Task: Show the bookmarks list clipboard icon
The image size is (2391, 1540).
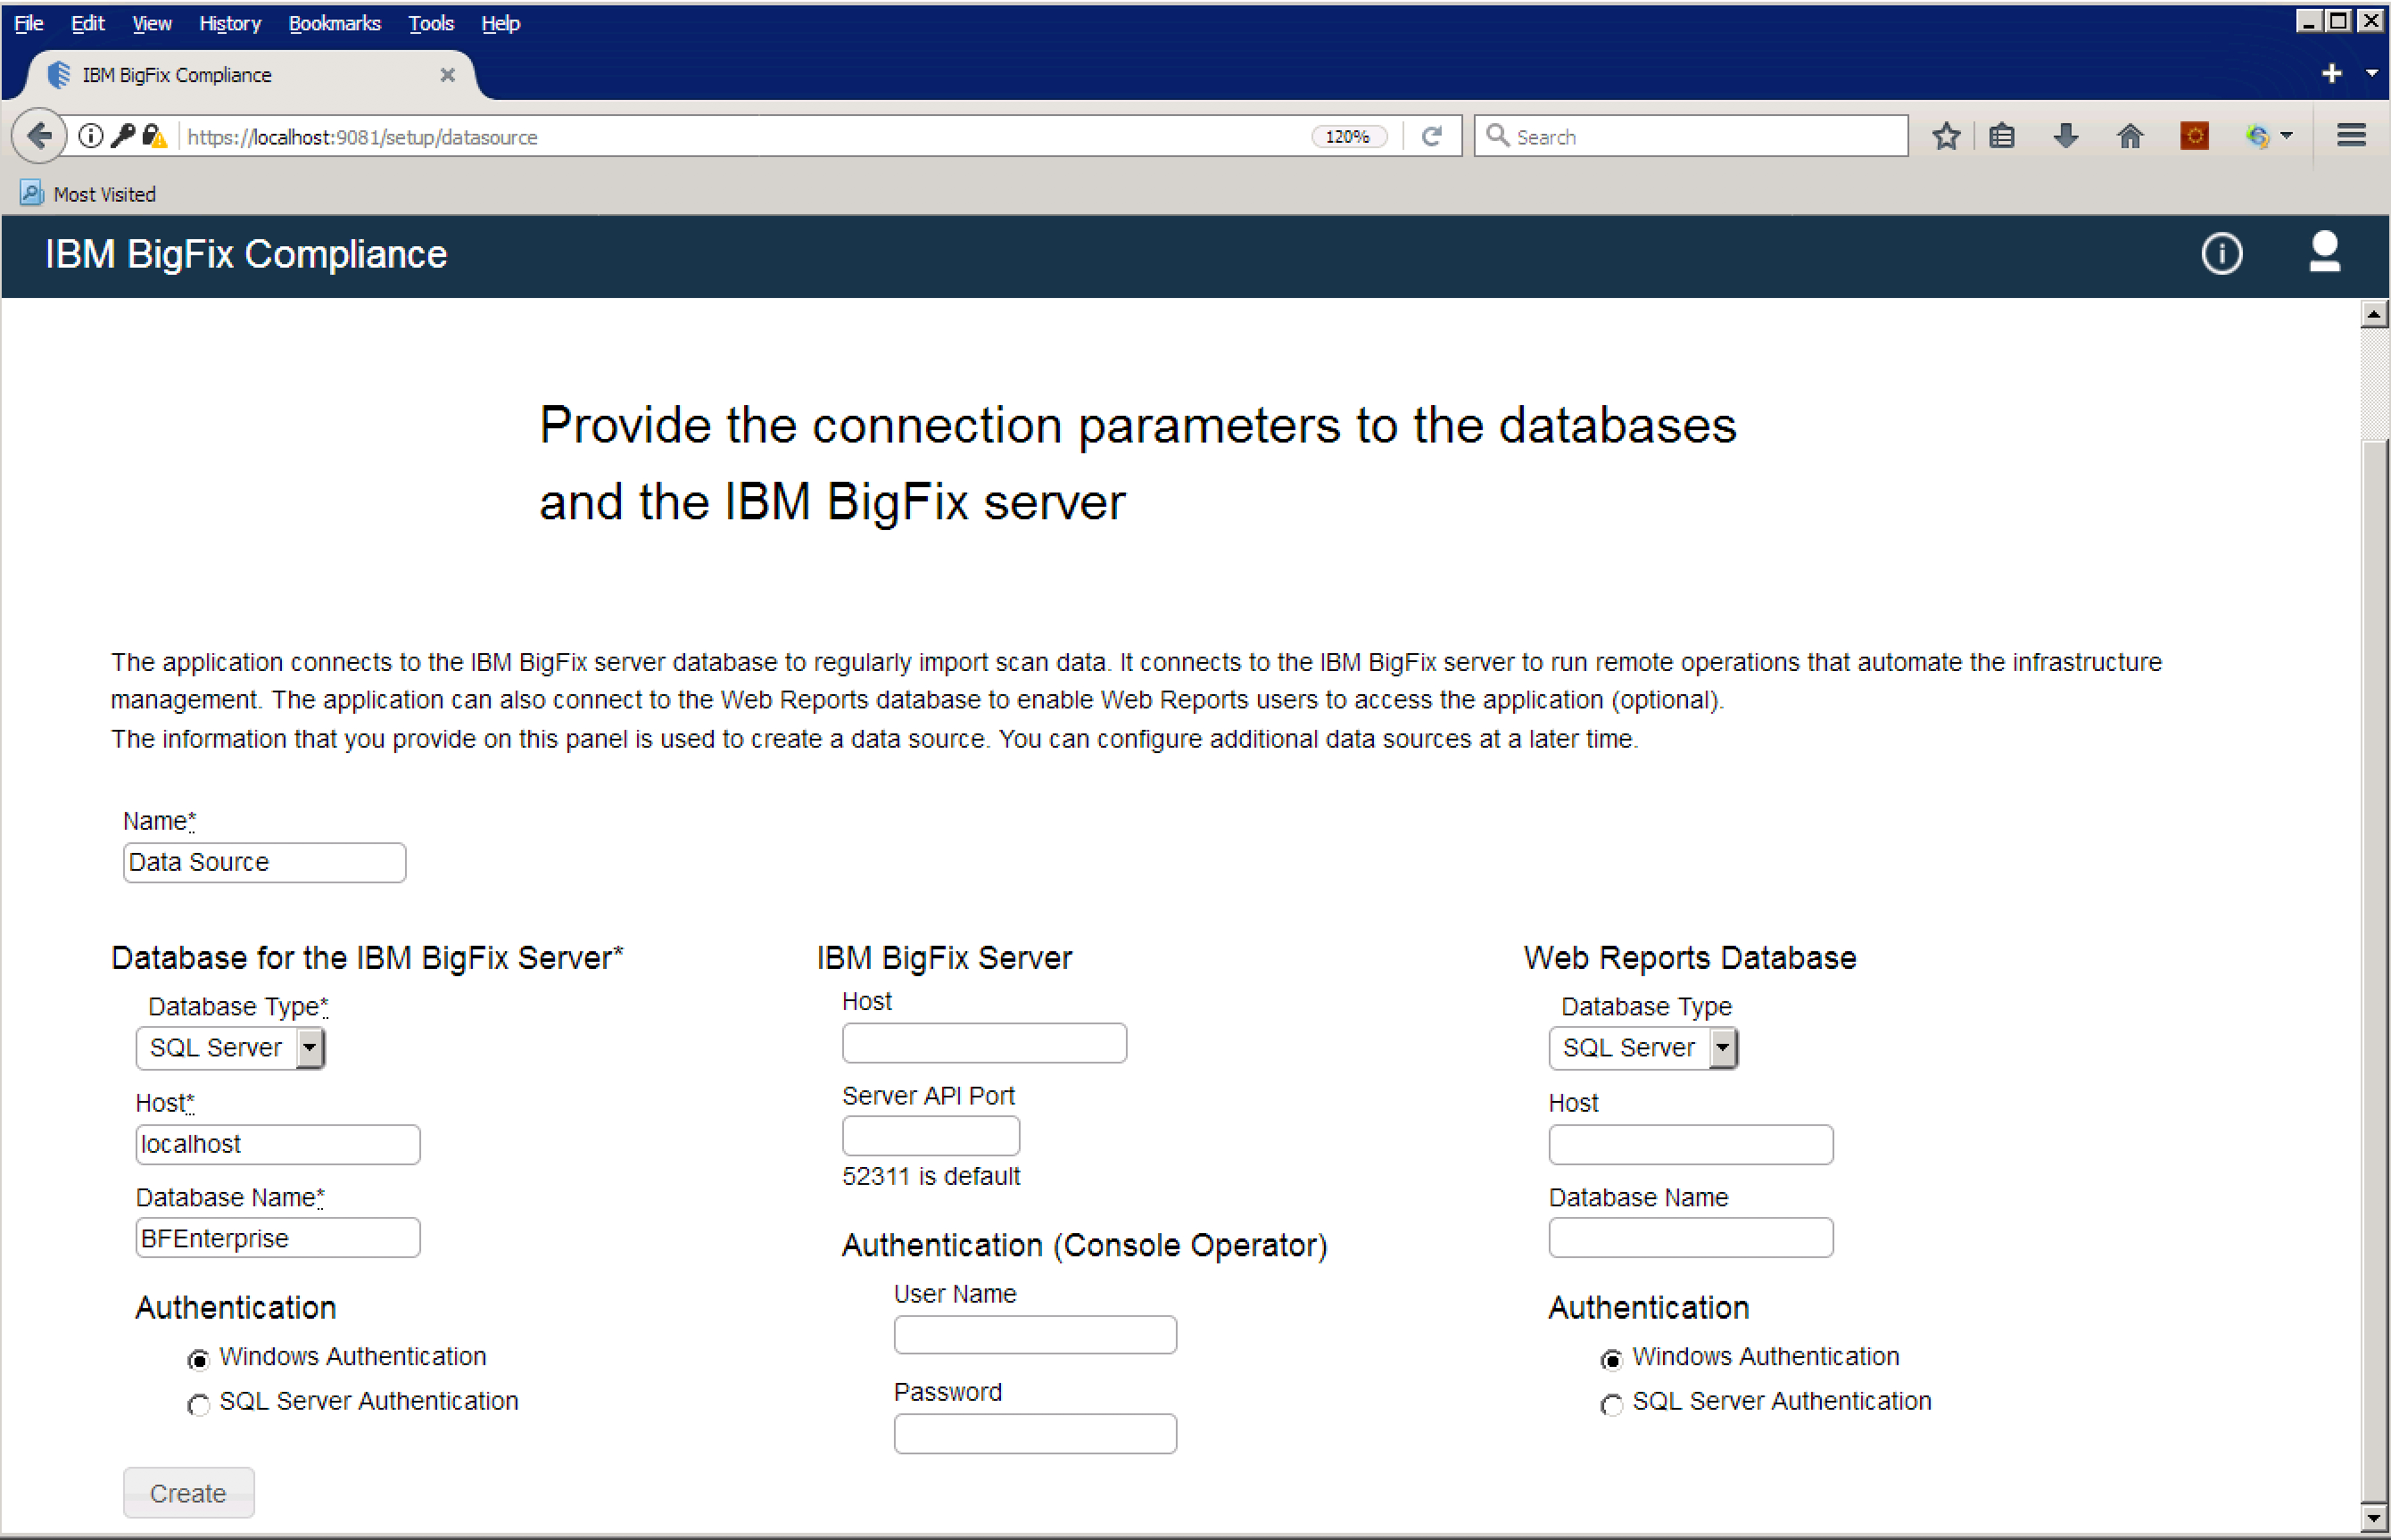Action: point(2001,136)
